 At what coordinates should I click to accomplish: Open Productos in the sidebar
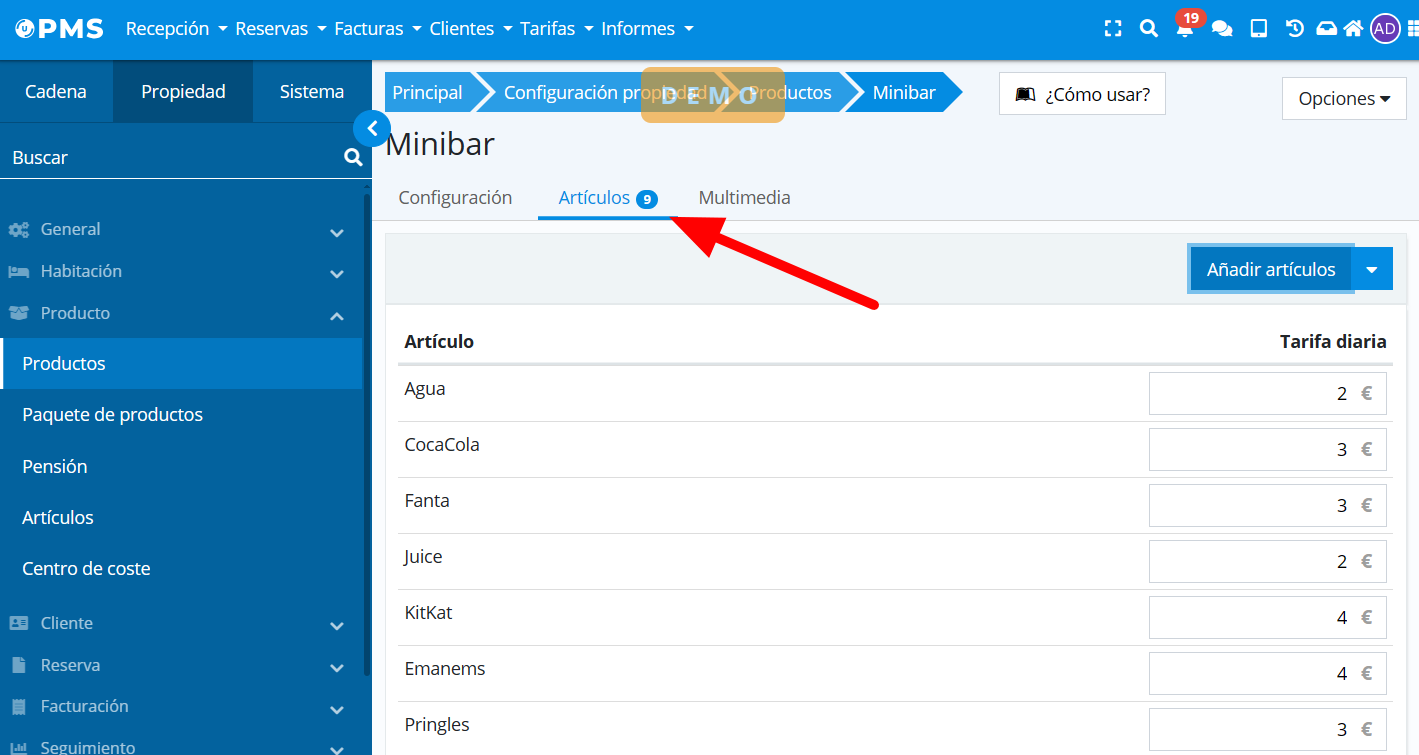[x=181, y=363]
